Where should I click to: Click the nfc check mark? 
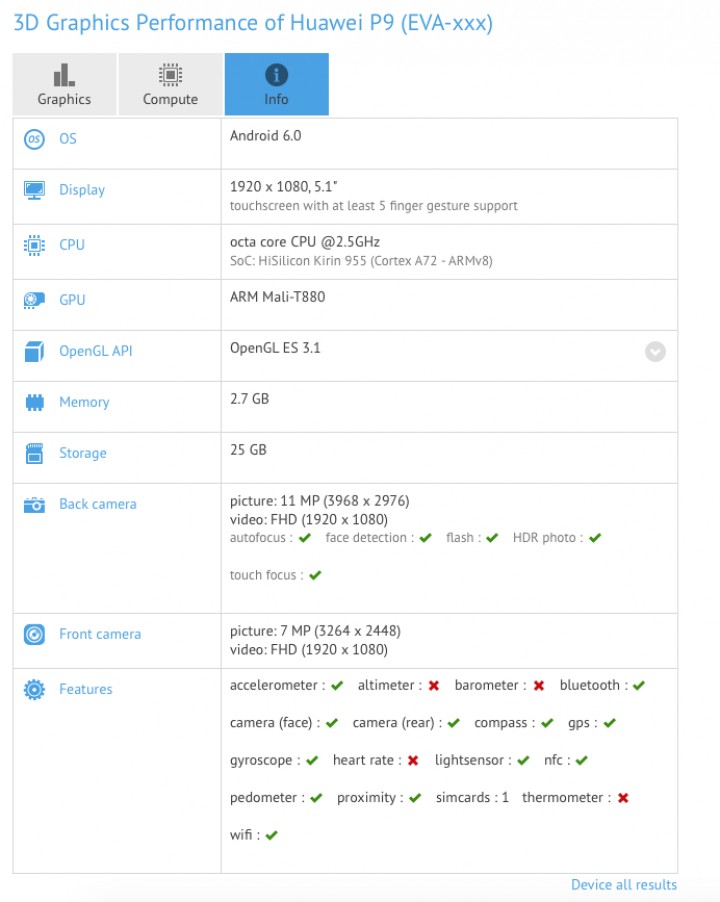581,760
